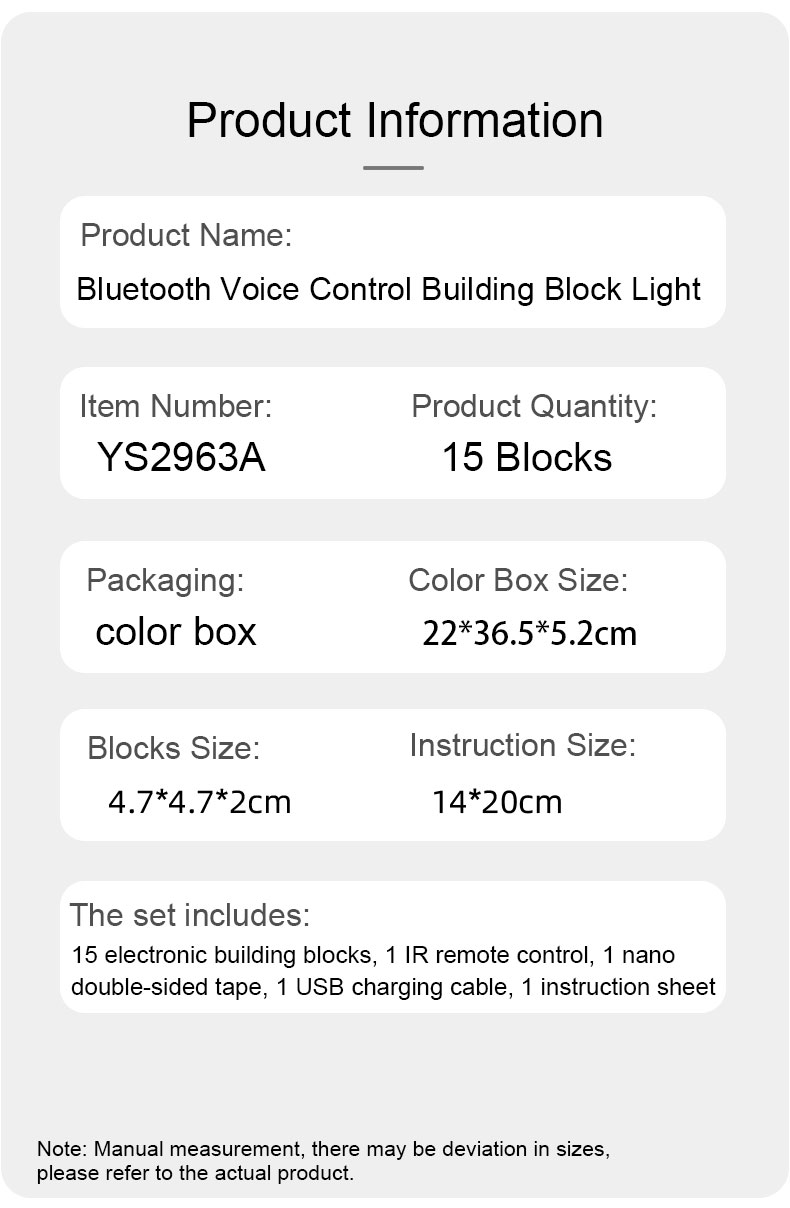Viewport: 790px width, 1208px height.
Task: Click the 14*20cm instruction size value
Action: pyautogui.click(x=497, y=801)
